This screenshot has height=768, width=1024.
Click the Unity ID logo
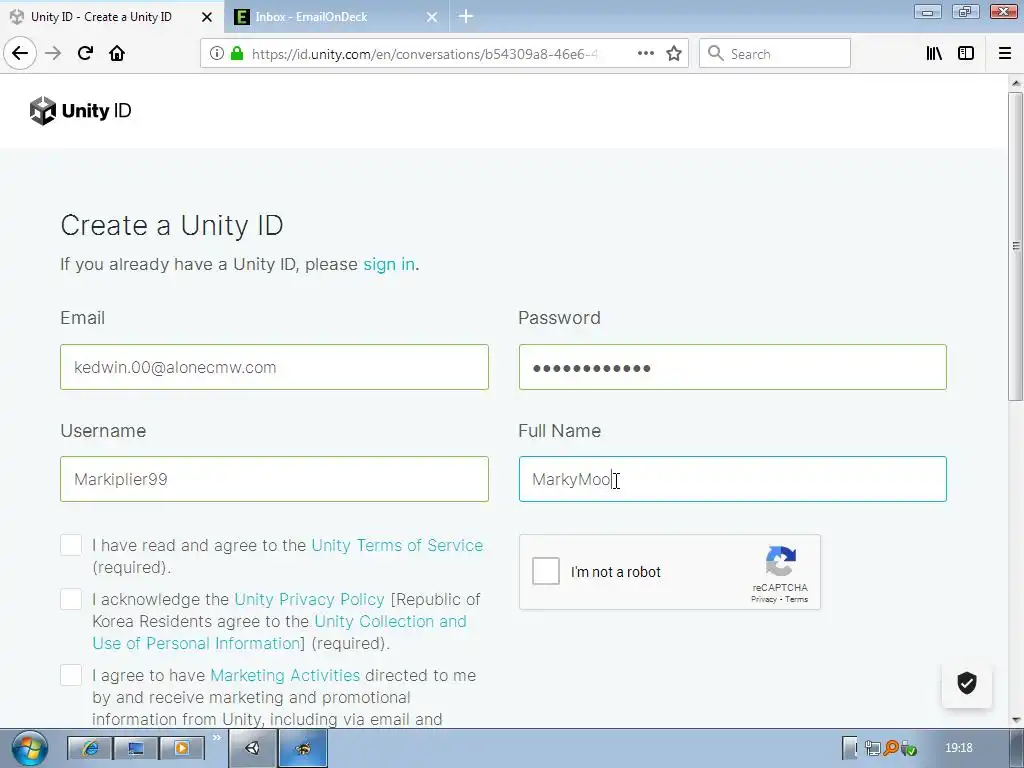80,111
